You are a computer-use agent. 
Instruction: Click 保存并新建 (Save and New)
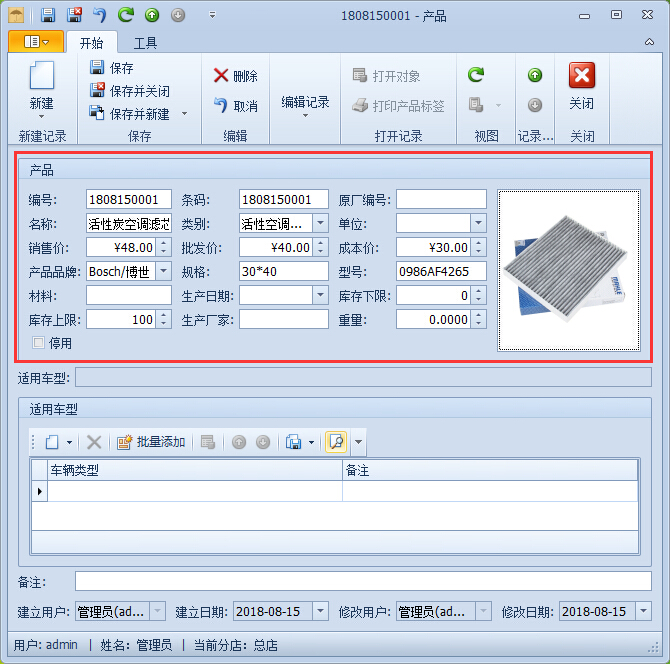coord(139,114)
